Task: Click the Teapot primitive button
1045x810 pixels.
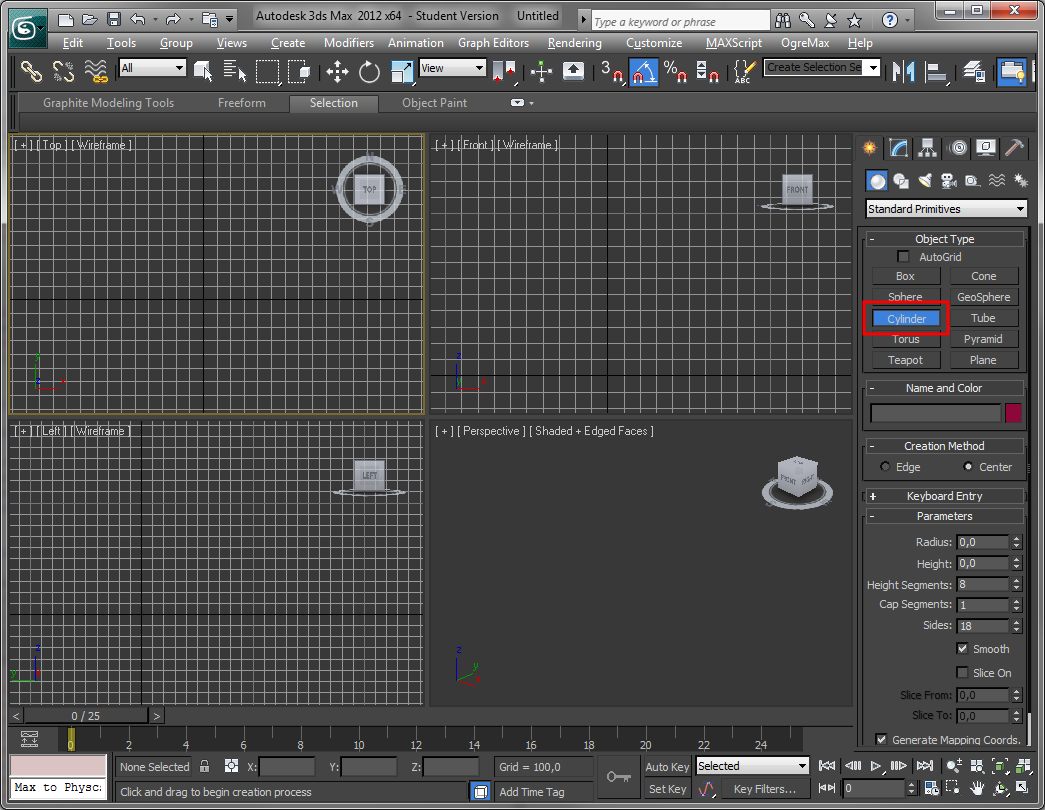Action: [905, 359]
